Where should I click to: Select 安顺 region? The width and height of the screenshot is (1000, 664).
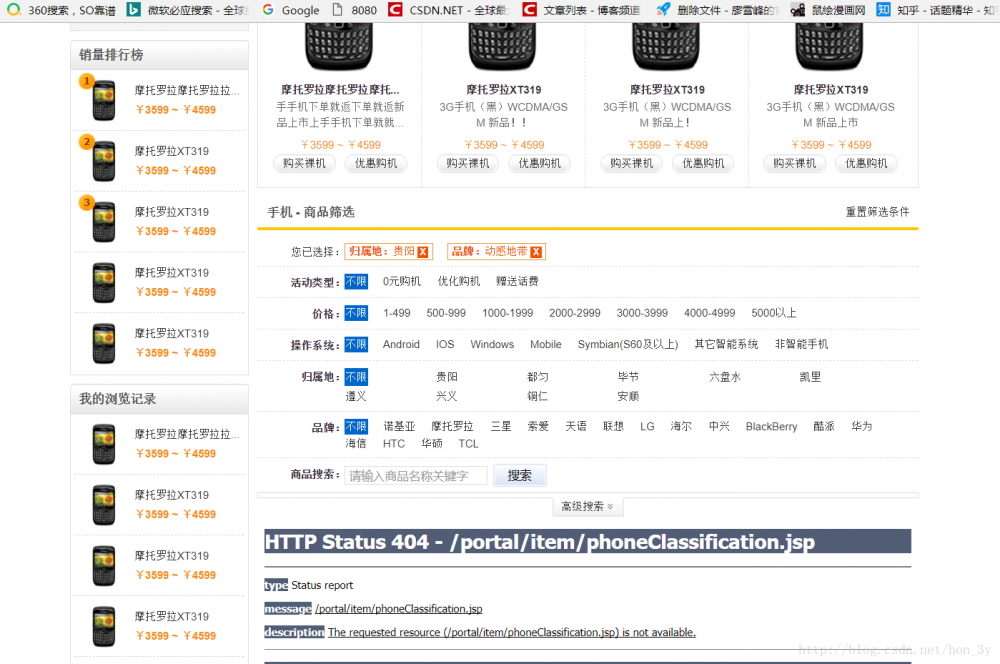[628, 396]
